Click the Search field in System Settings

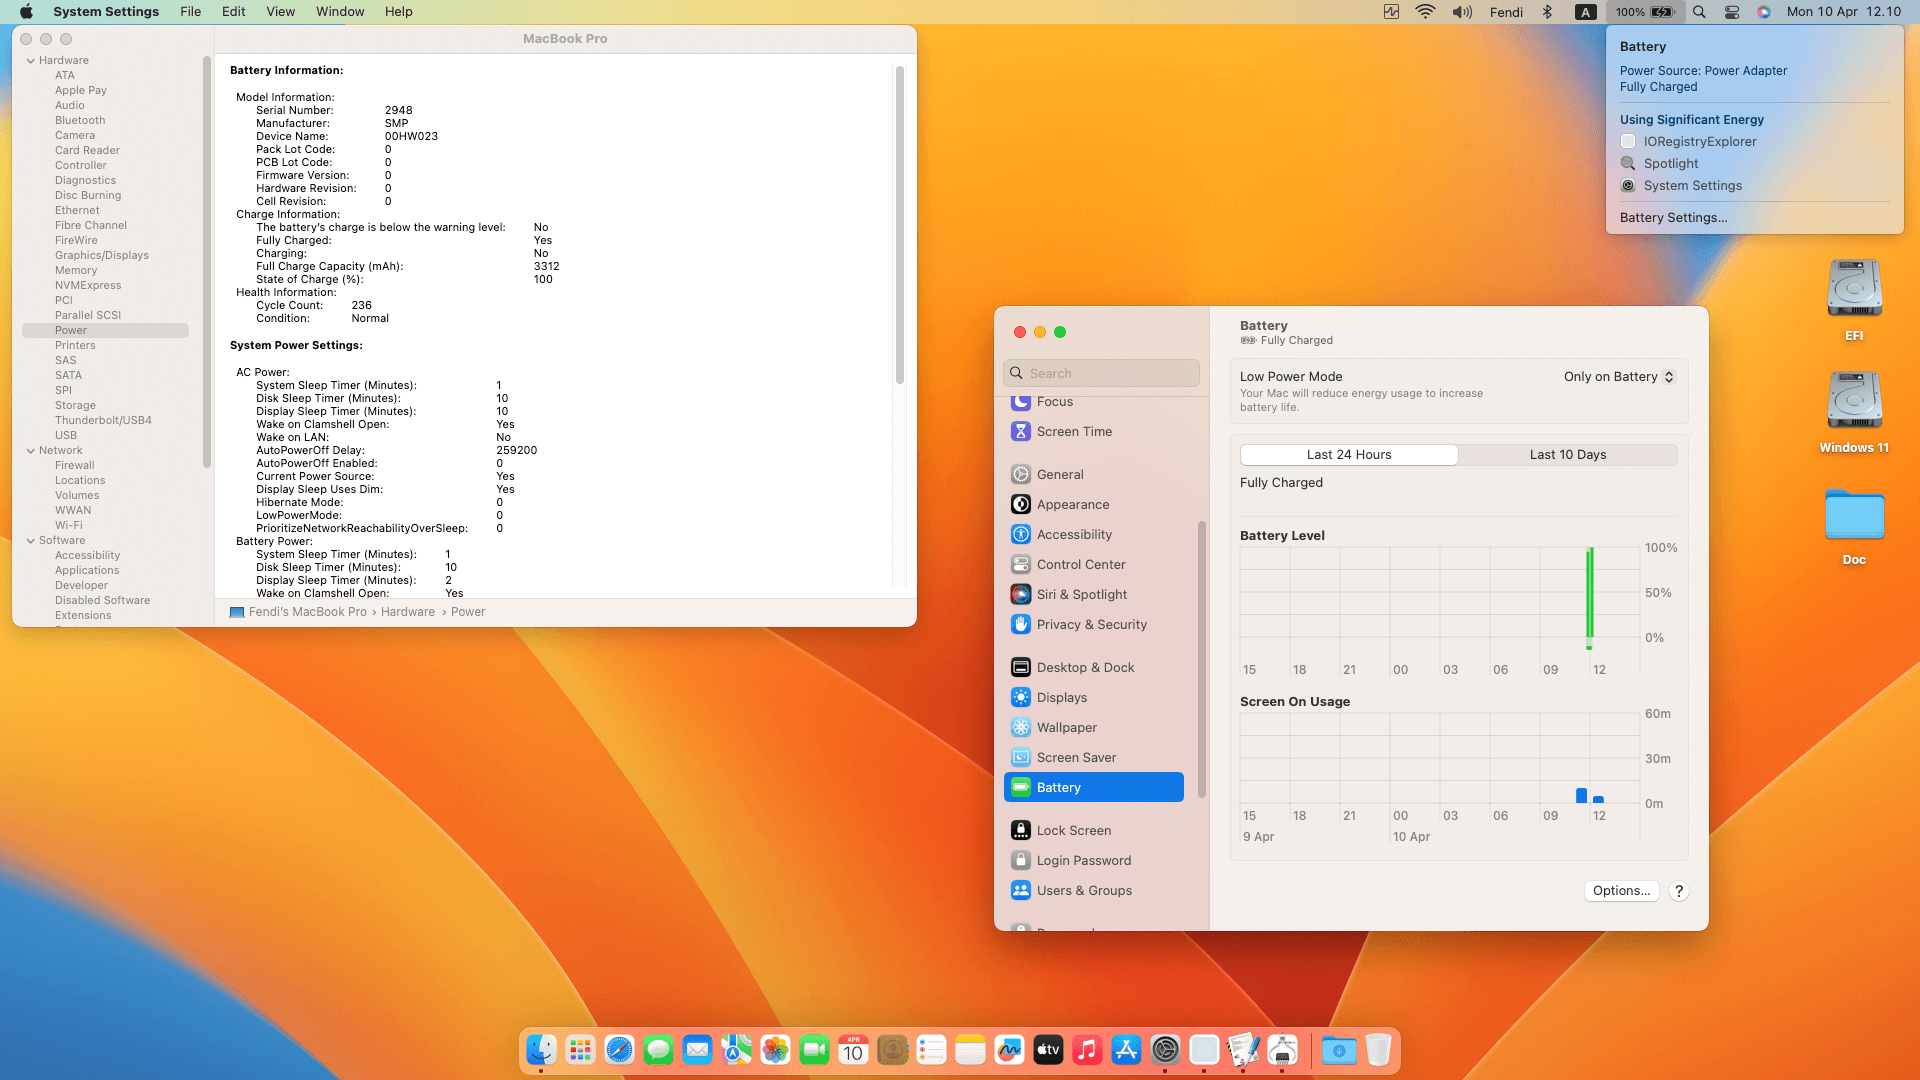click(x=1101, y=373)
